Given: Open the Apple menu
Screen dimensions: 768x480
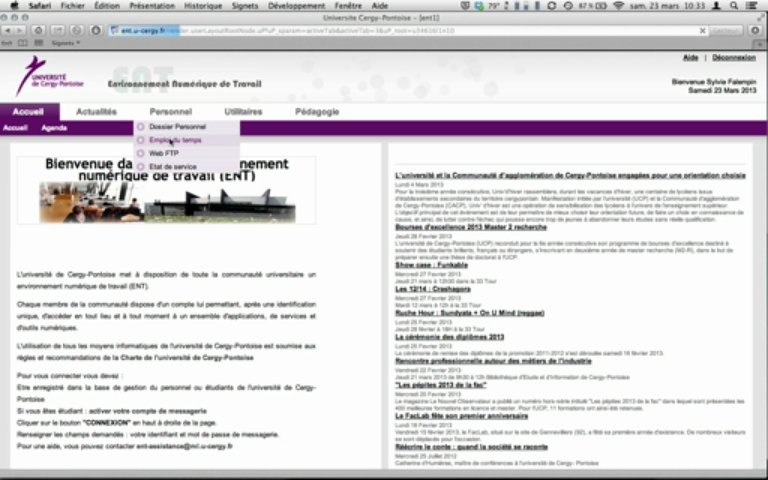Looking at the screenshot, I should point(14,6).
